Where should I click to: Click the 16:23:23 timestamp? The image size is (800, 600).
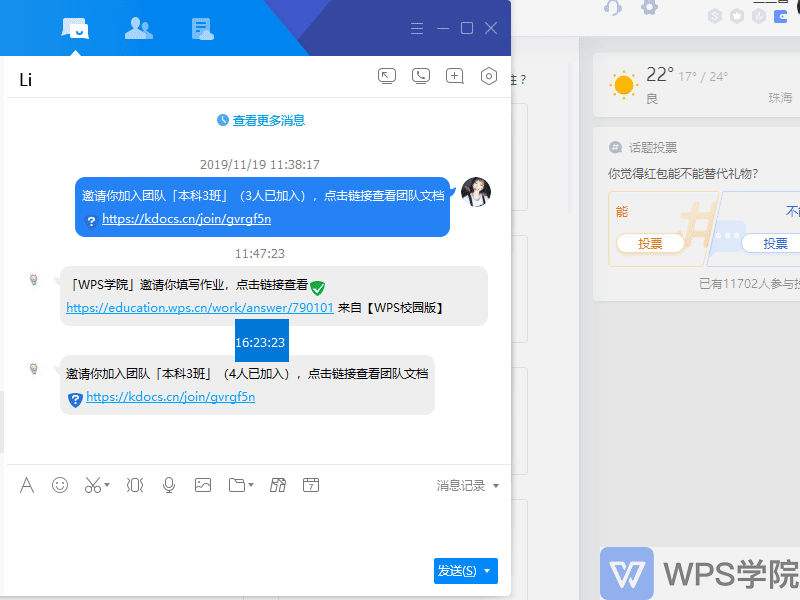tap(260, 342)
